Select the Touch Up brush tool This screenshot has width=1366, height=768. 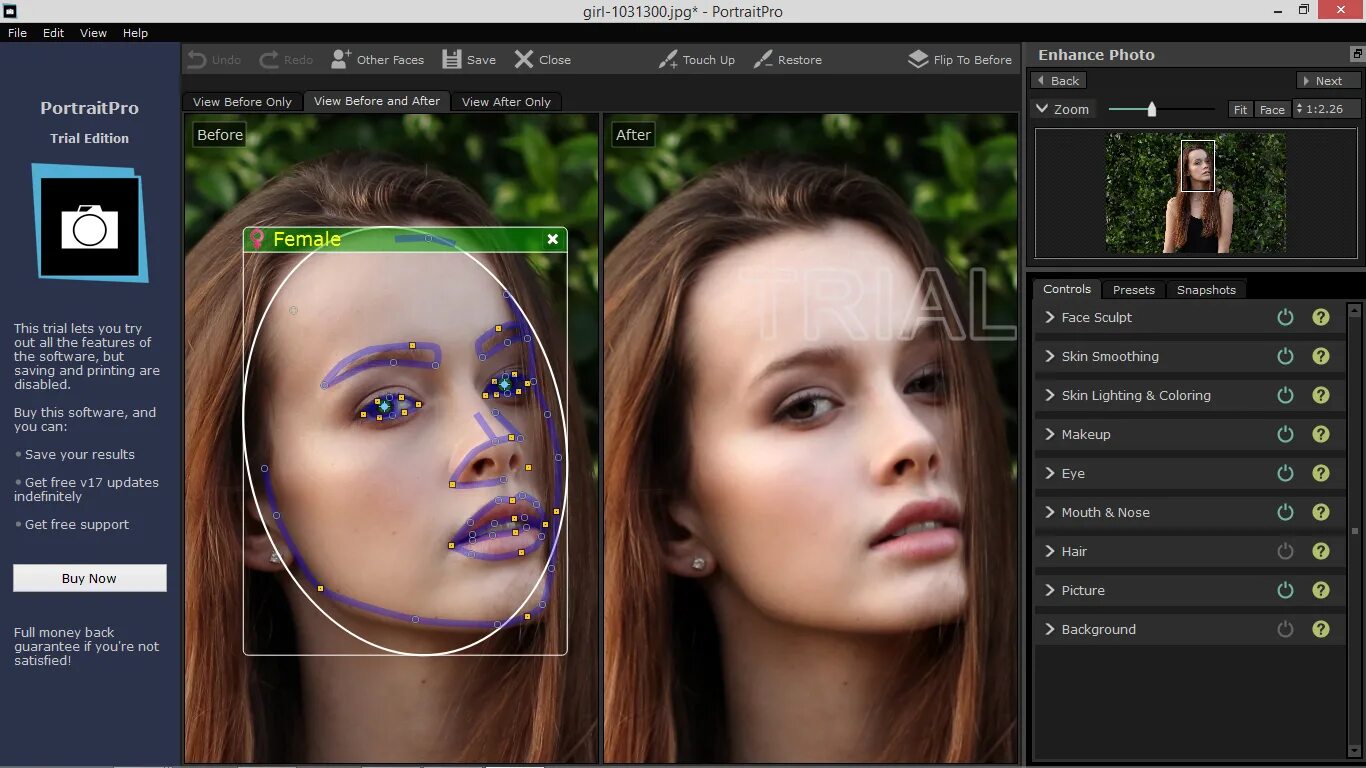pyautogui.click(x=696, y=60)
